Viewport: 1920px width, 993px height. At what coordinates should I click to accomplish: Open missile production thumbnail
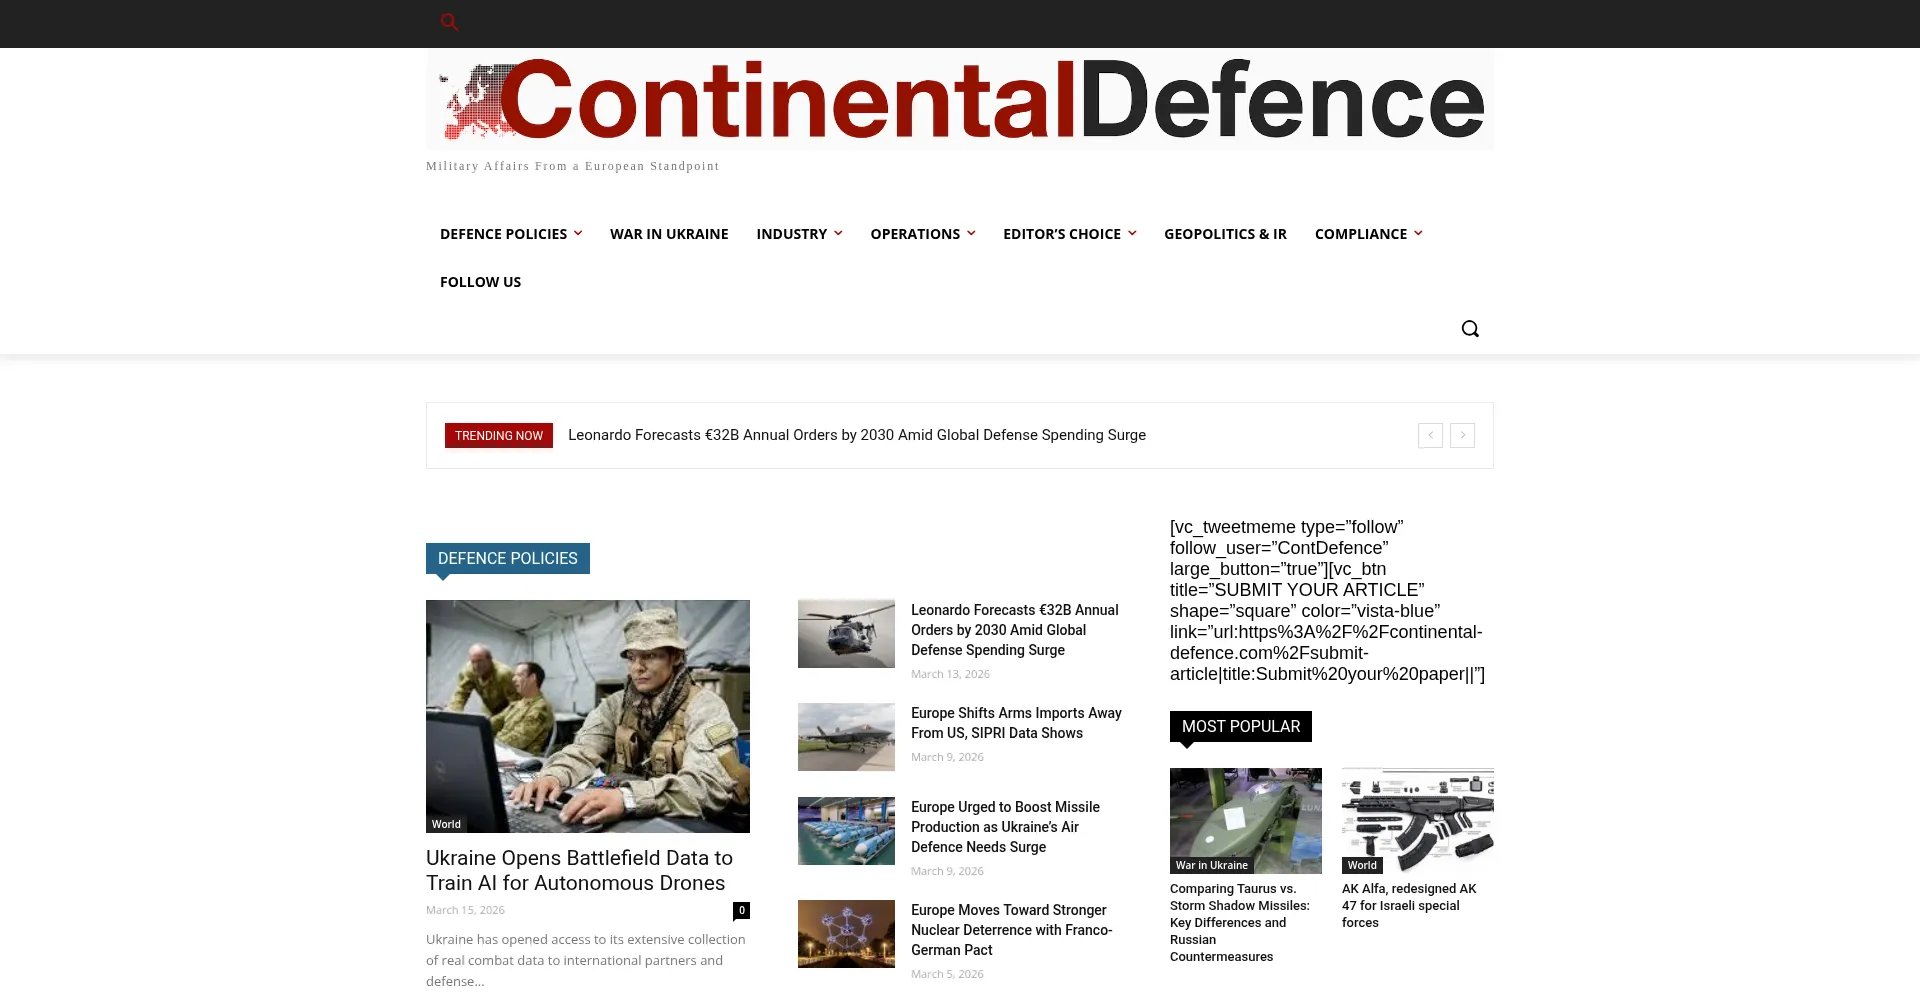point(846,831)
